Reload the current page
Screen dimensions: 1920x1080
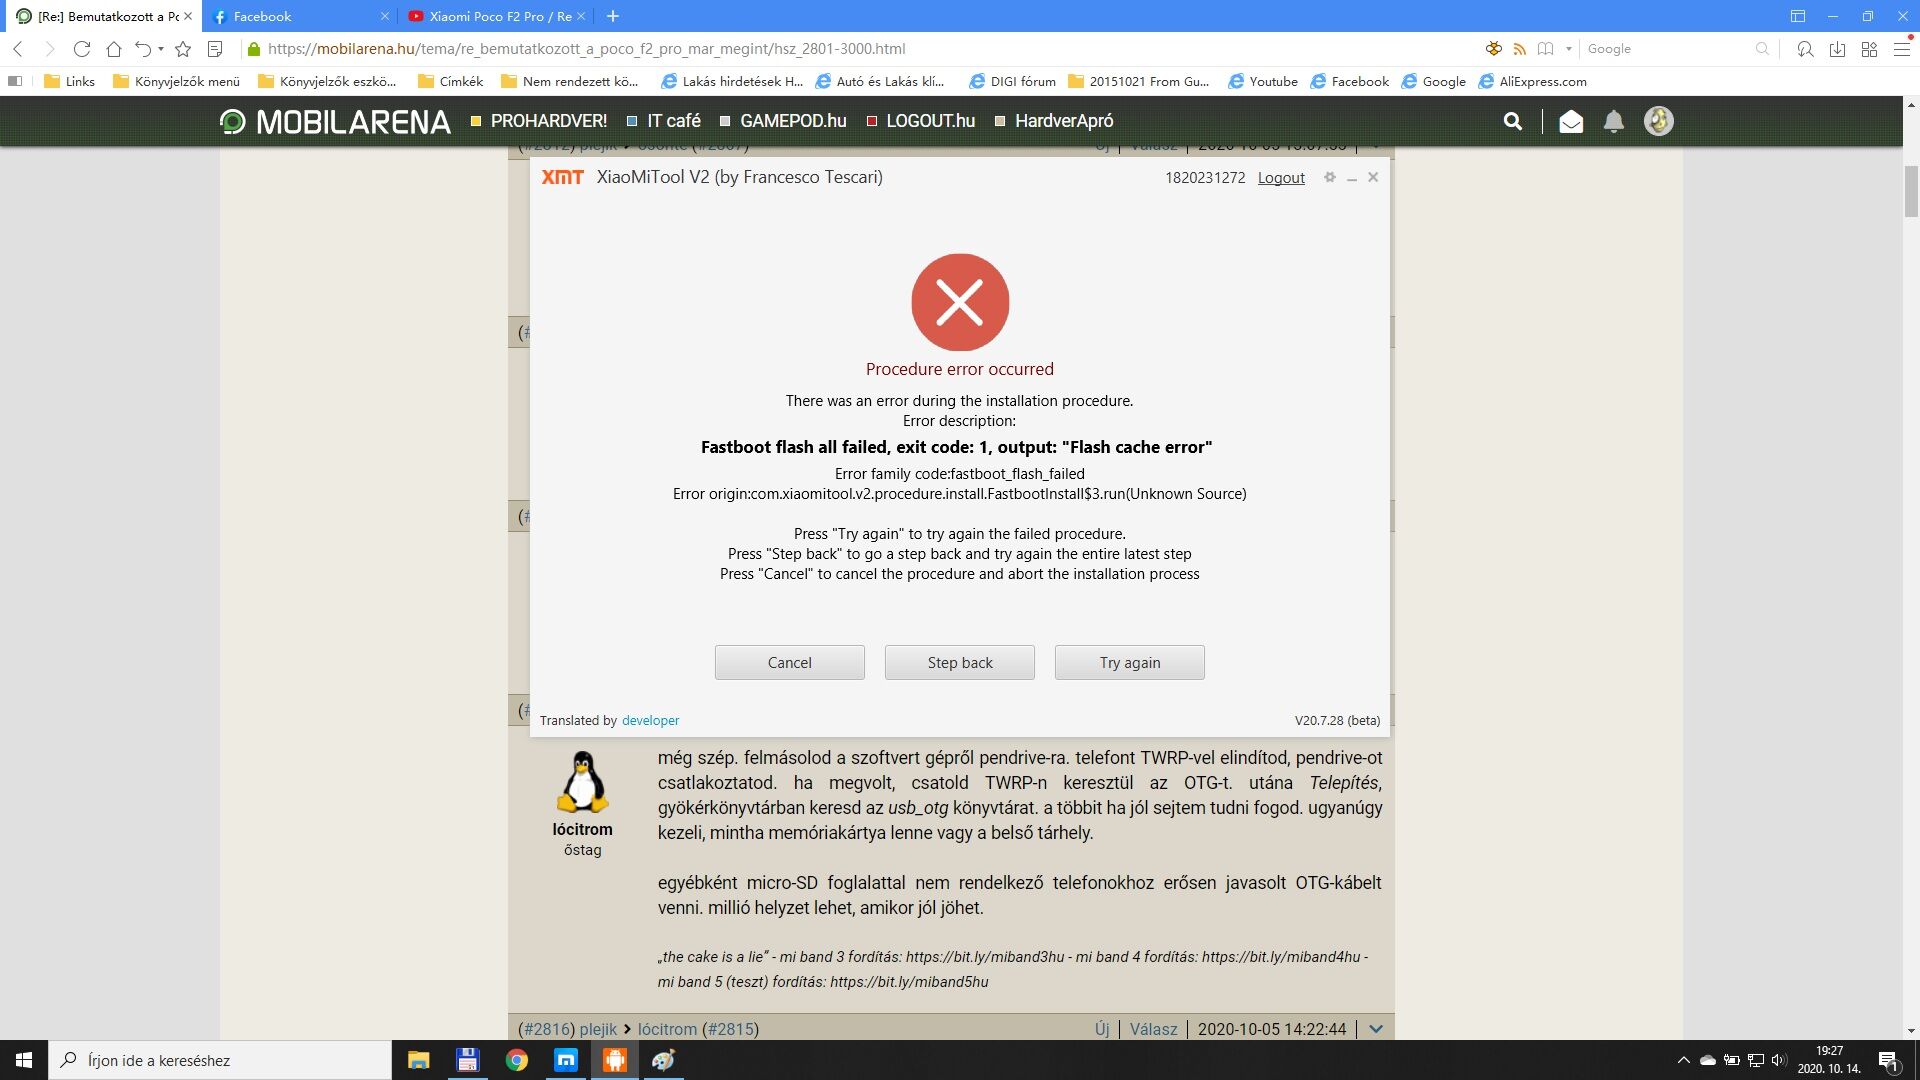82,48
